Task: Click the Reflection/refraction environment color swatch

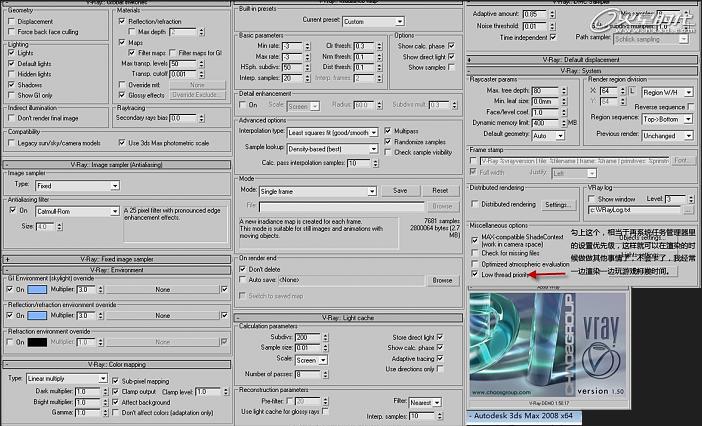Action: 37,315
